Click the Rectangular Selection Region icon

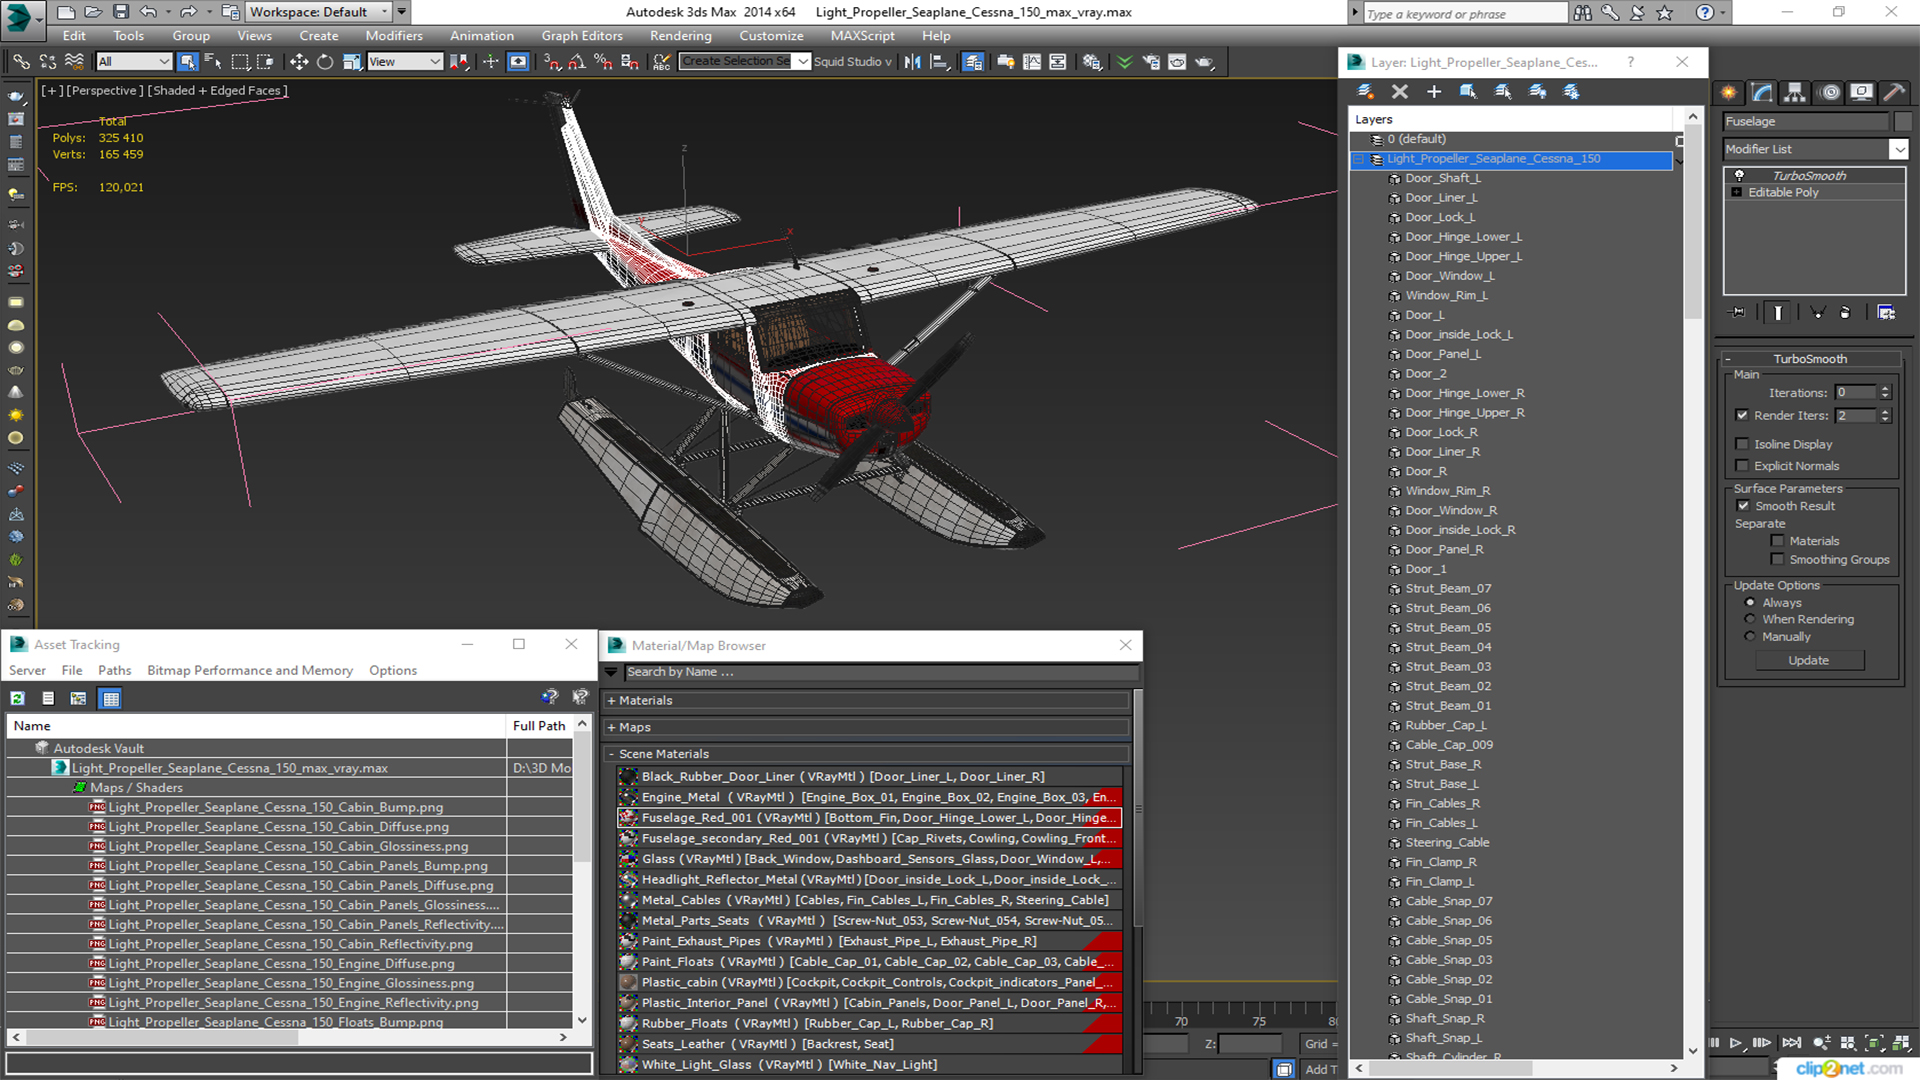coord(240,62)
